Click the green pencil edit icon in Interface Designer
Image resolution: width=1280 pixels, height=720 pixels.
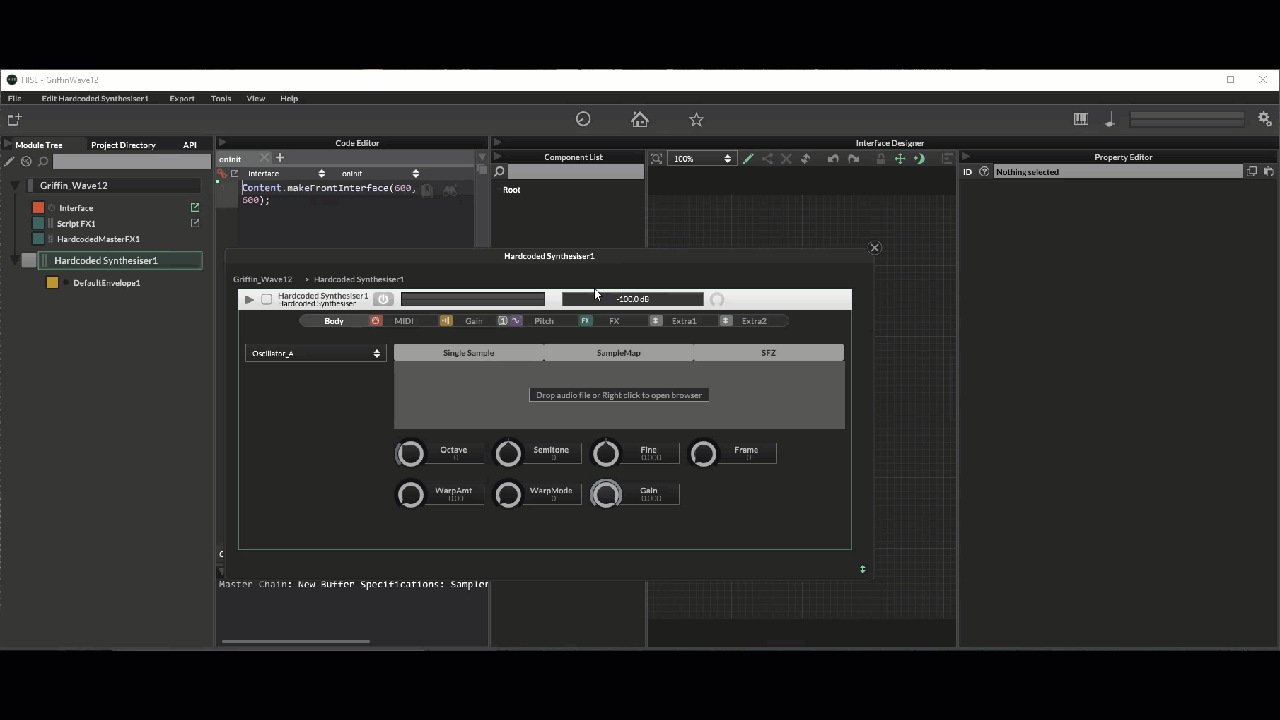click(748, 158)
